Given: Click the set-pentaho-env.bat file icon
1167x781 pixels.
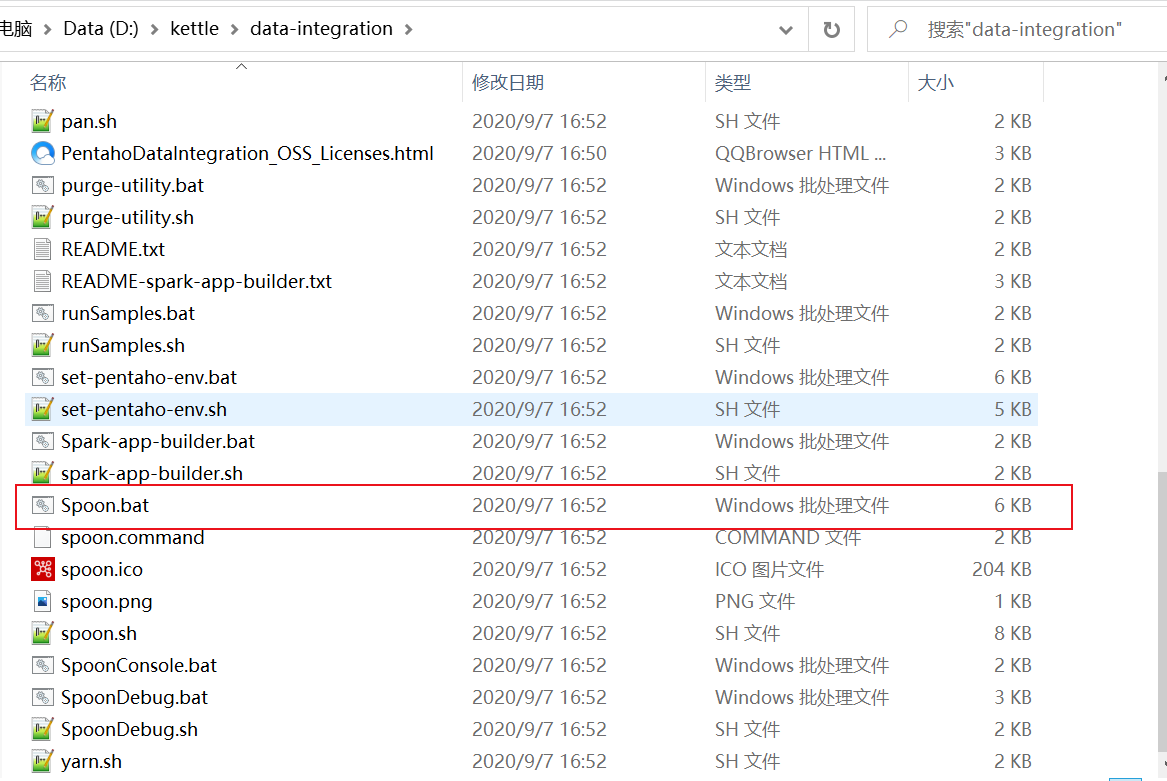Looking at the screenshot, I should pos(42,377).
